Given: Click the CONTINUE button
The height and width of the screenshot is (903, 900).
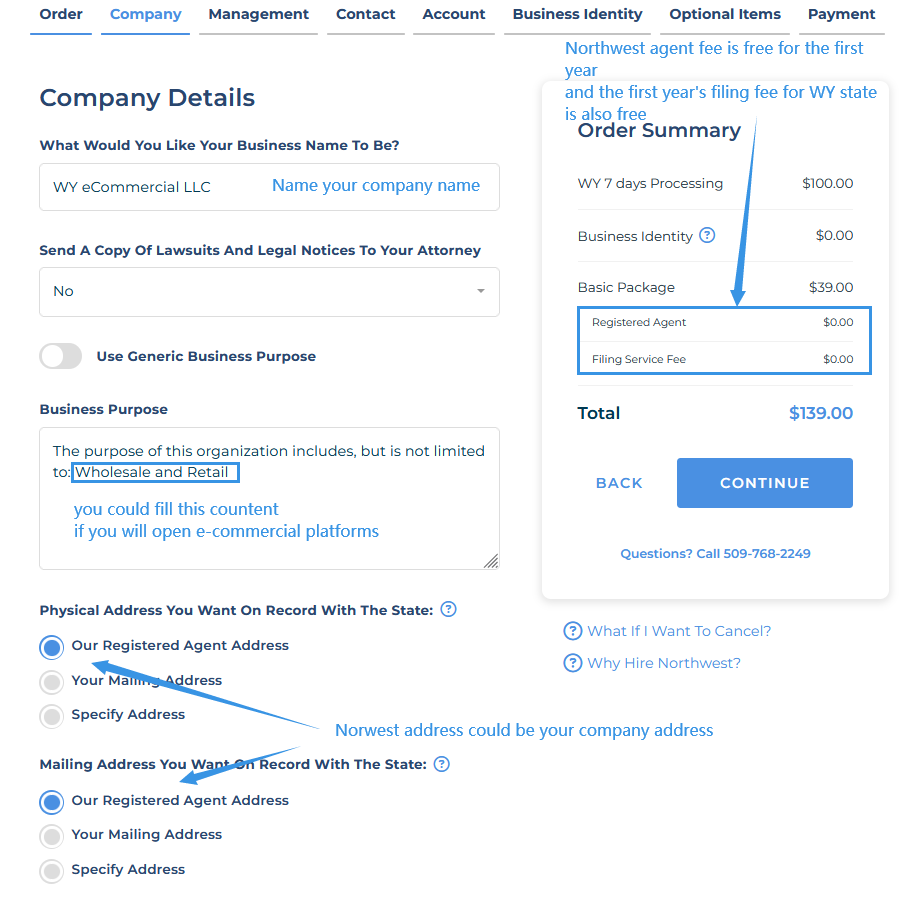Looking at the screenshot, I should (x=764, y=483).
